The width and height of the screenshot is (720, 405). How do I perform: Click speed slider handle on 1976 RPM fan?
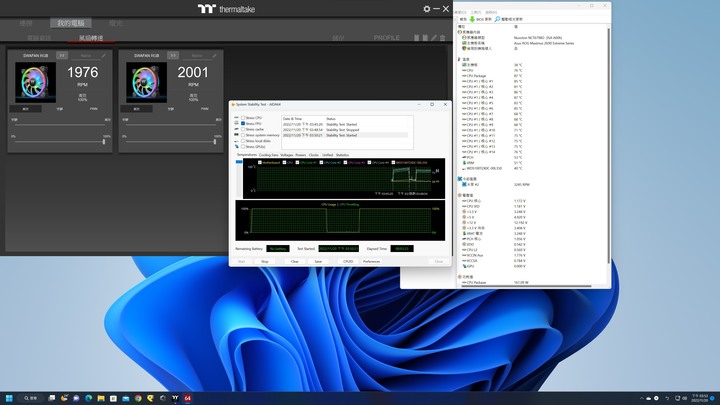(x=104, y=142)
